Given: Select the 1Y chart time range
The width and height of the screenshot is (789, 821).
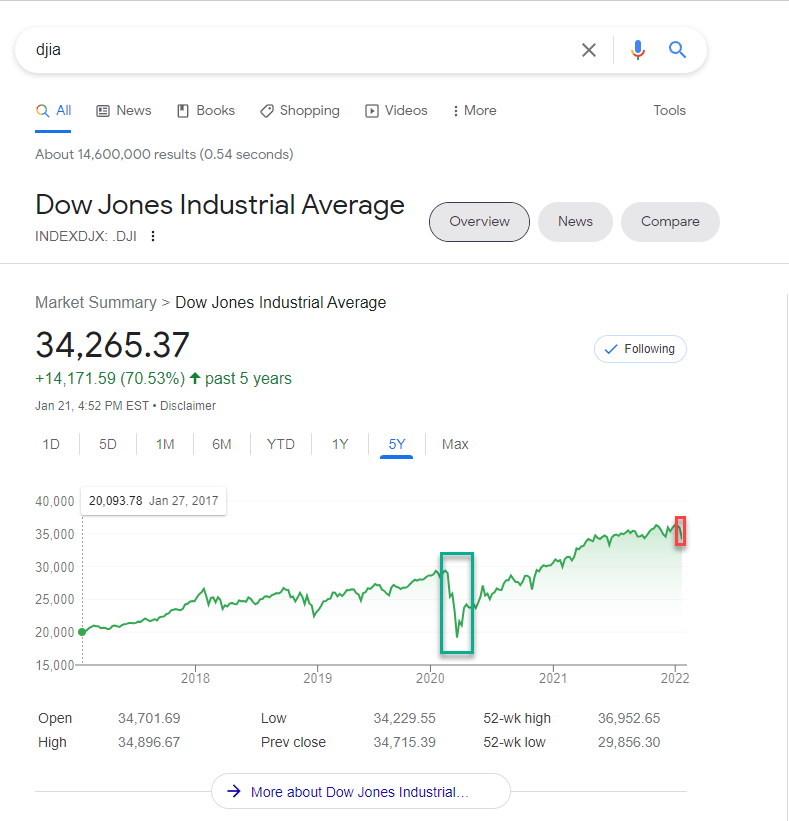Looking at the screenshot, I should (x=340, y=444).
